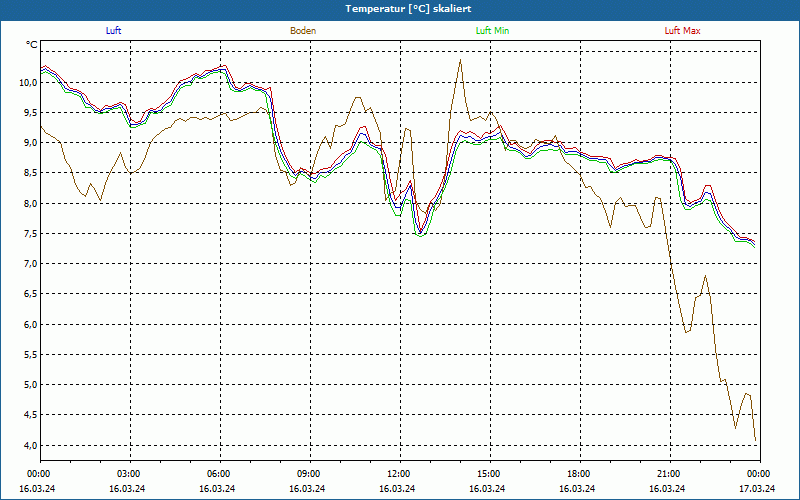Select the brown 'Boden' legend label
Image resolution: width=800 pixels, height=500 pixels.
303,31
